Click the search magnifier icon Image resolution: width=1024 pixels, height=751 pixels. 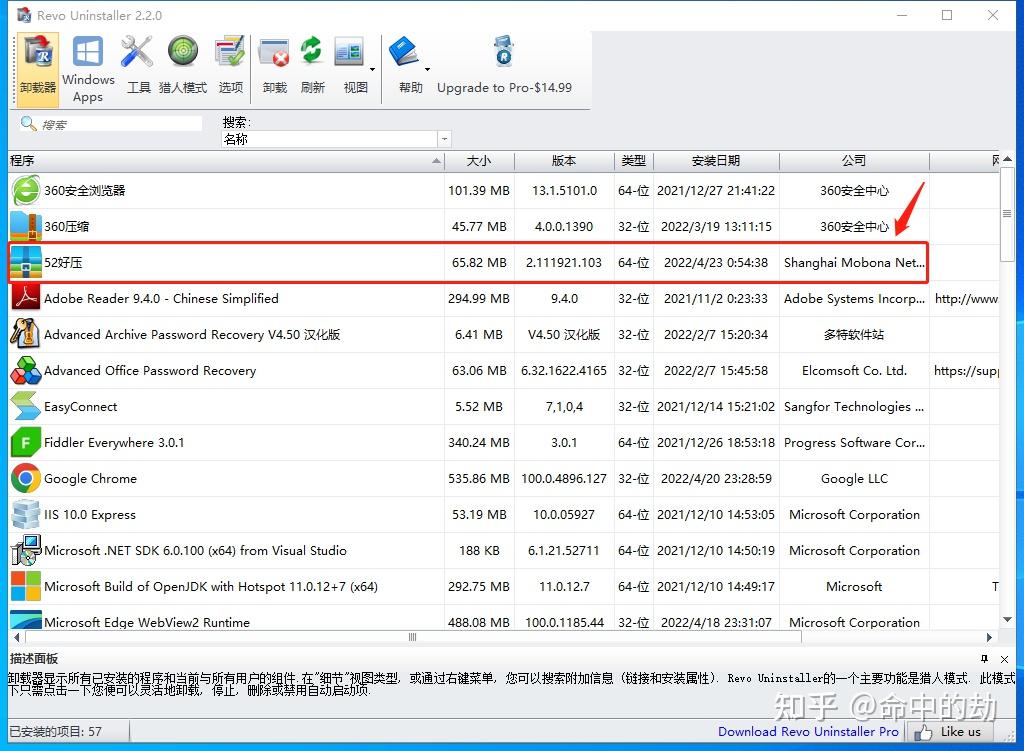[28, 123]
